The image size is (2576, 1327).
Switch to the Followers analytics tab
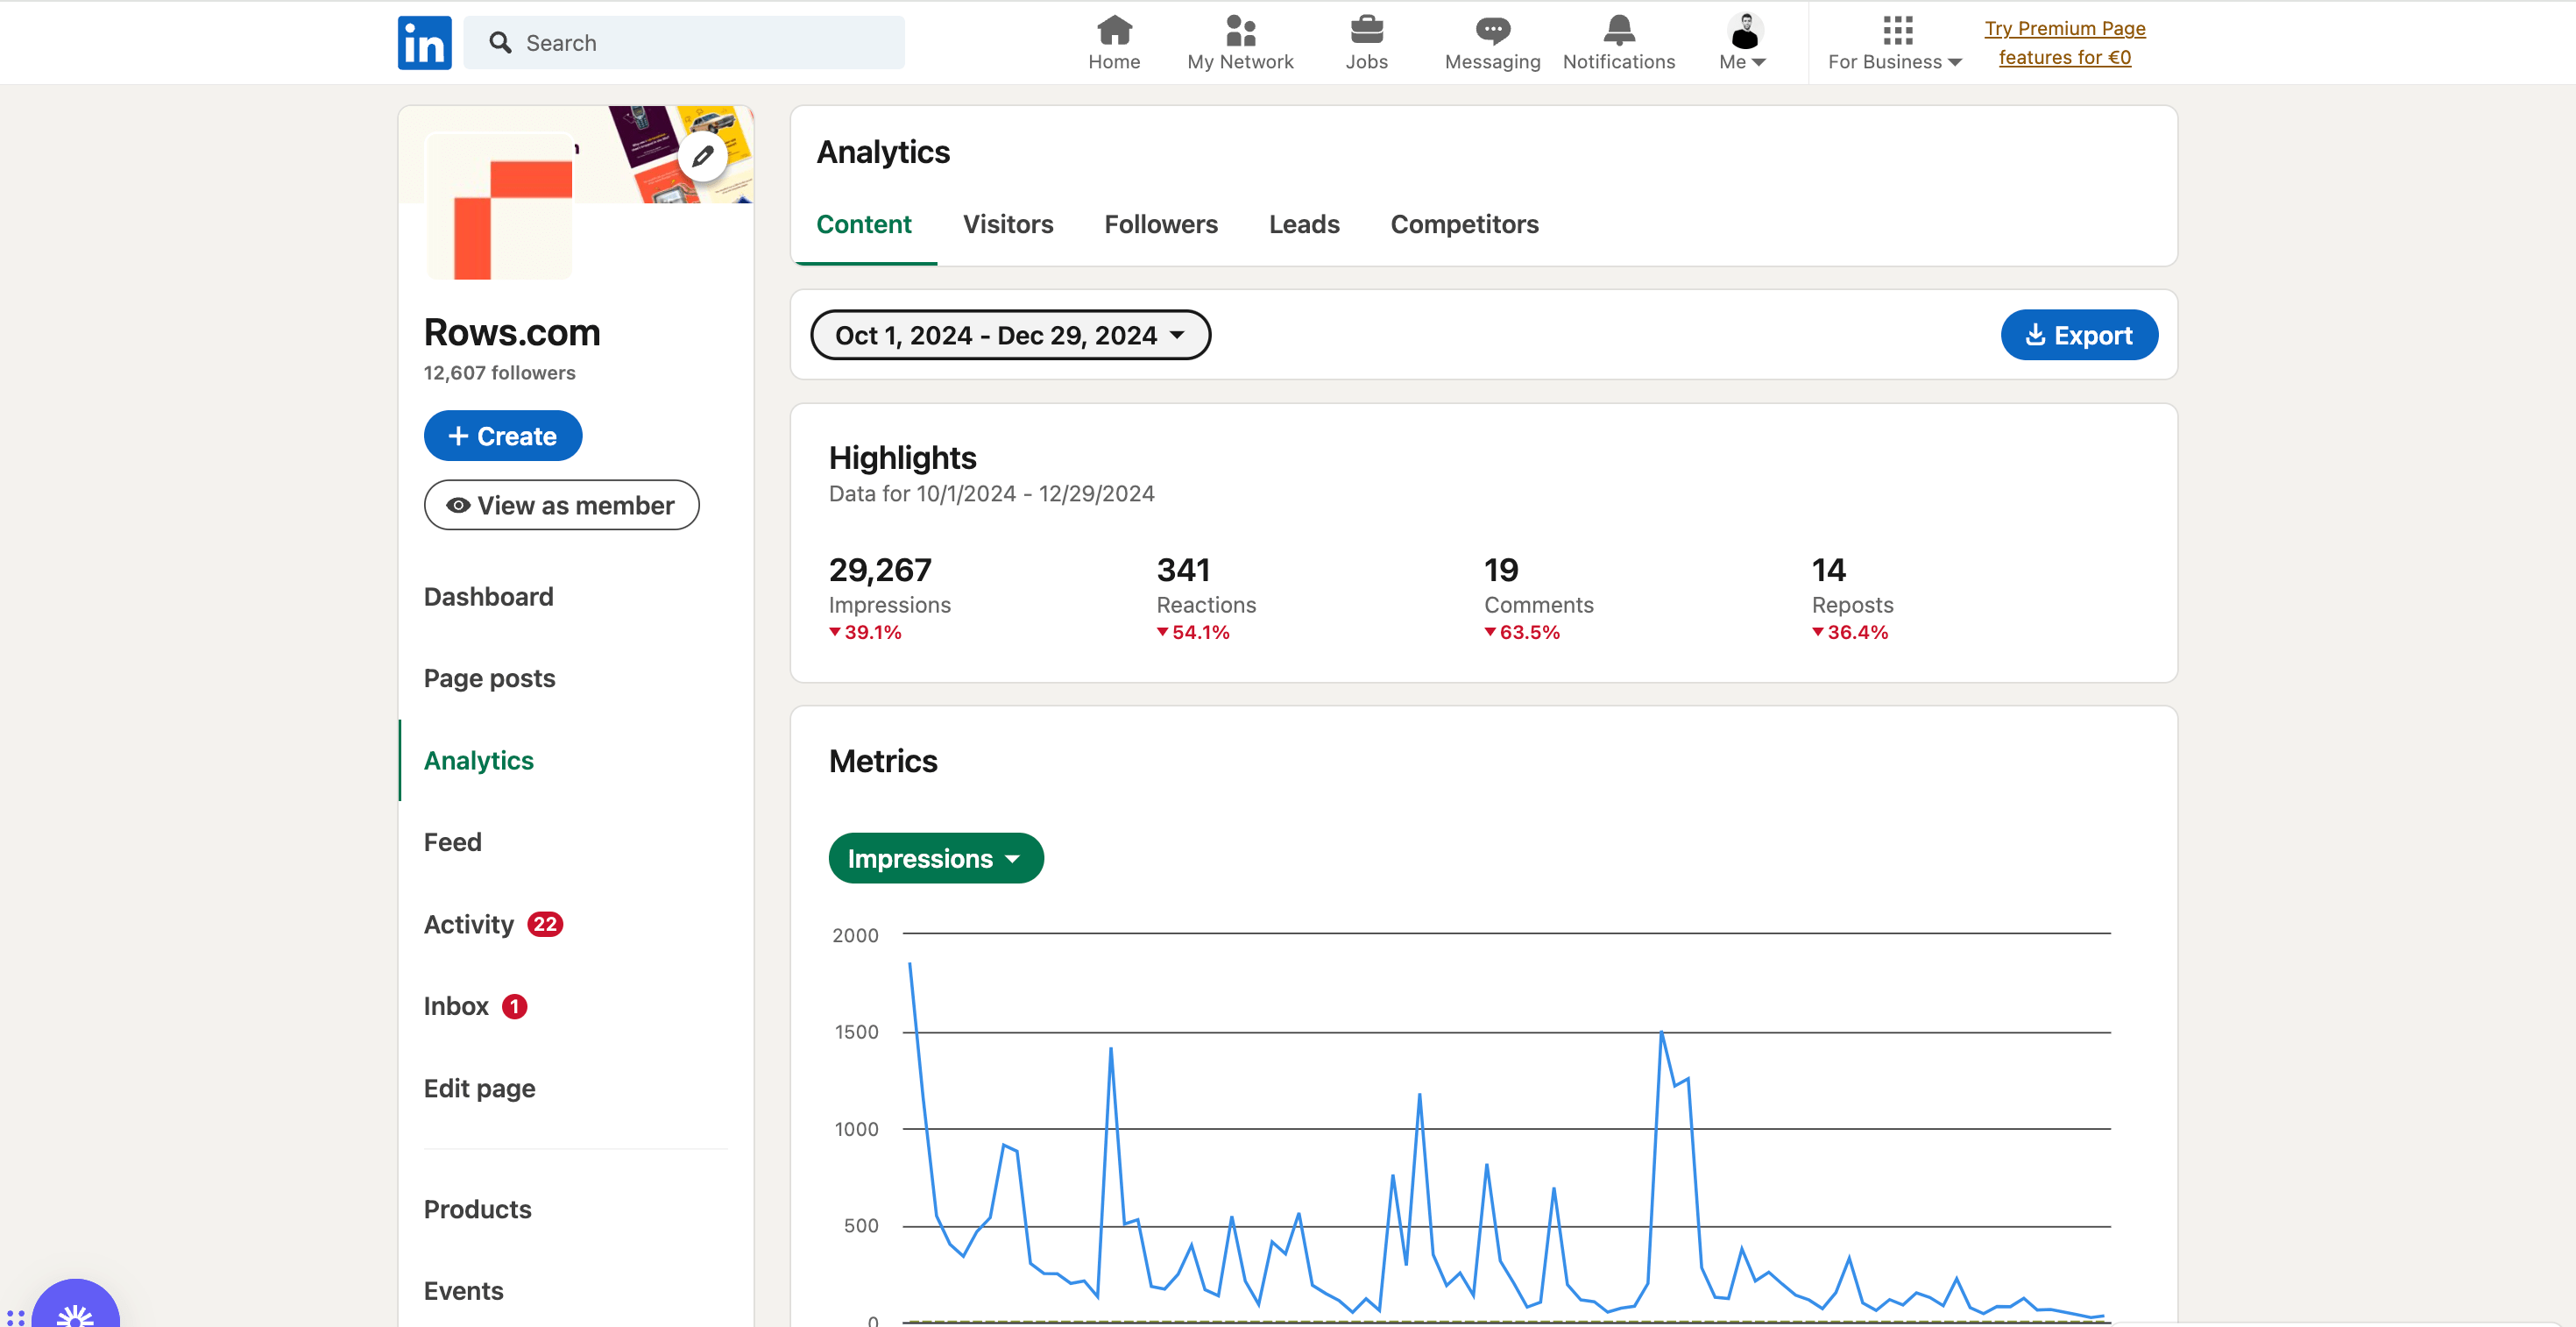(x=1162, y=224)
